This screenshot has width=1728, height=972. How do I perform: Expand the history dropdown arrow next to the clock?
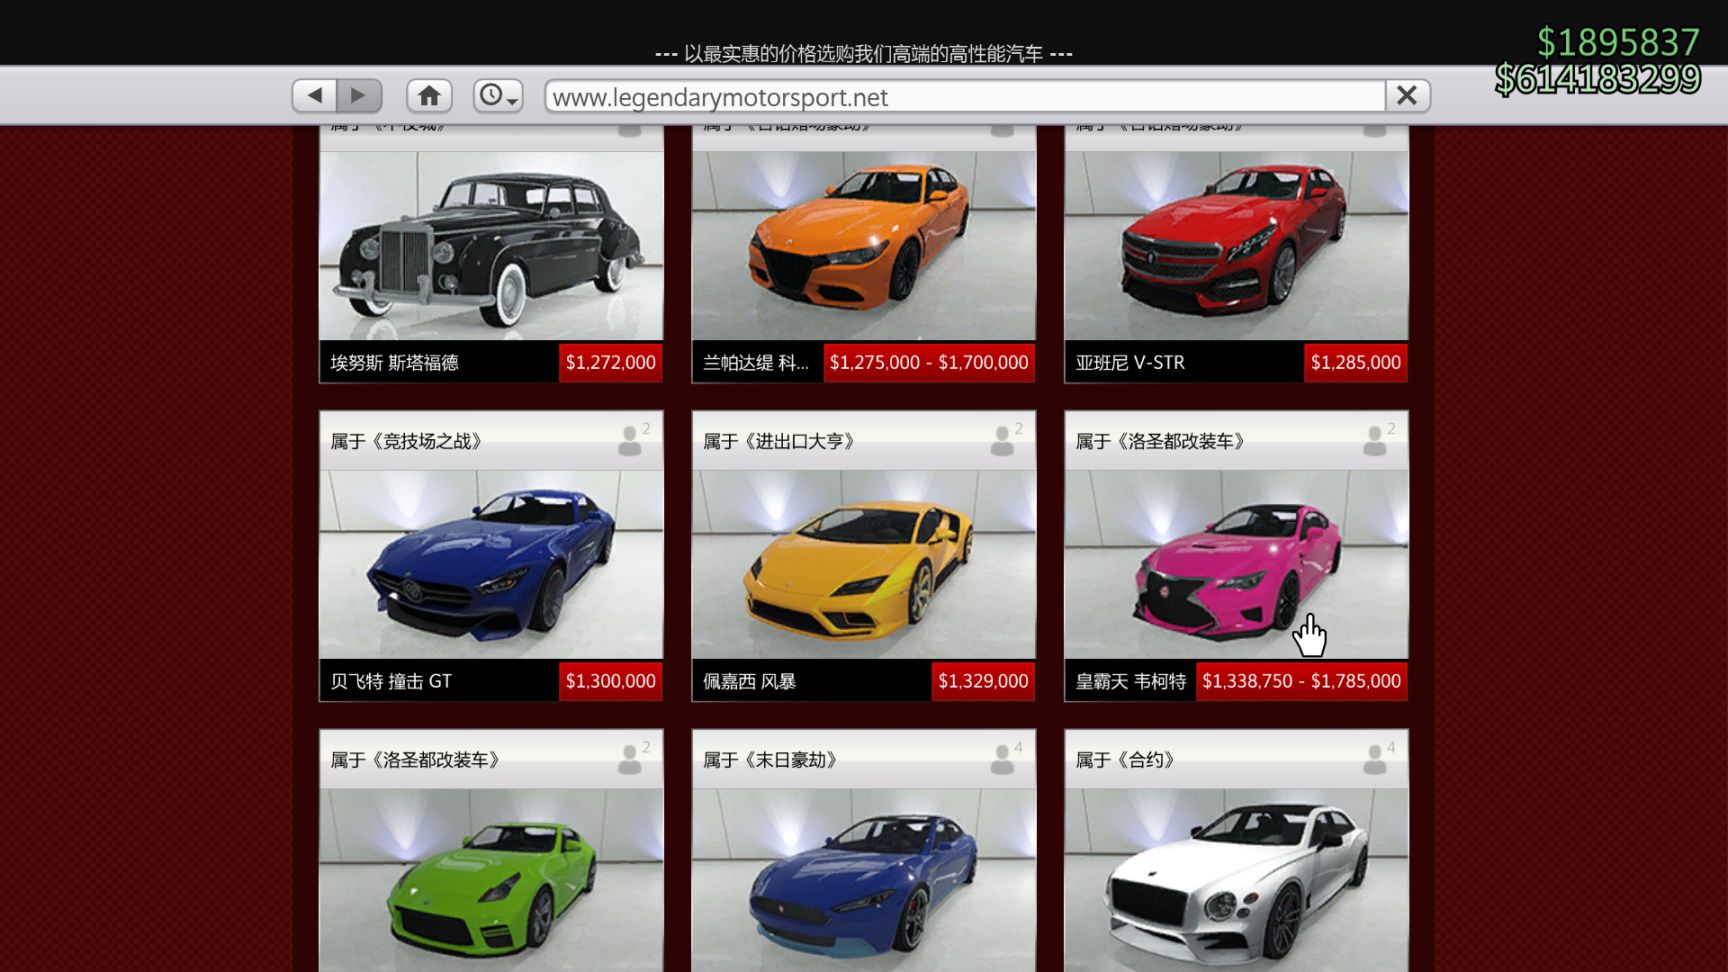pos(513,101)
